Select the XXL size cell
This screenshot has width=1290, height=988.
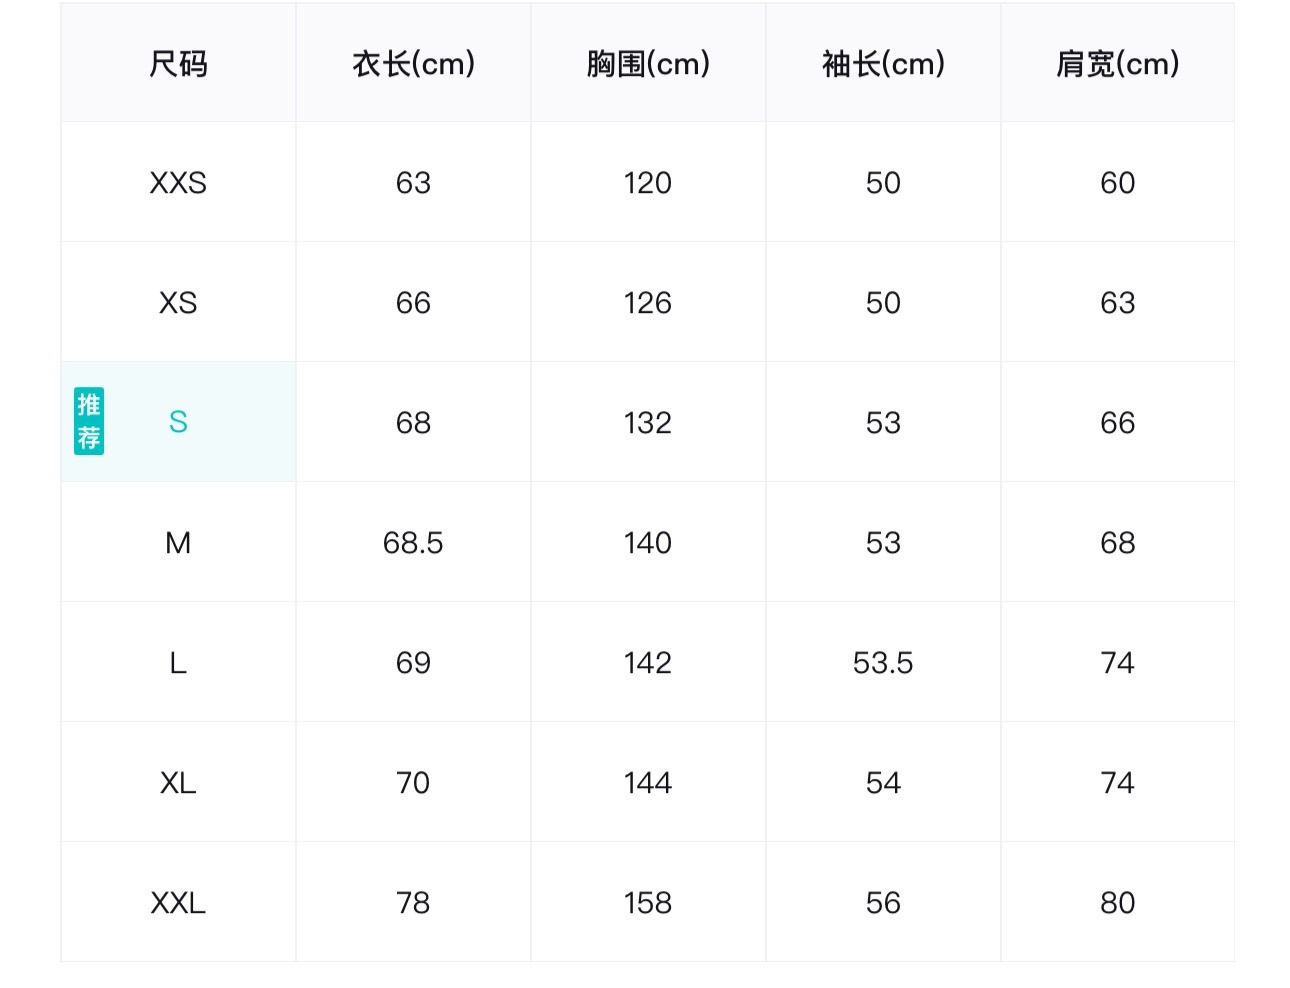click(x=178, y=903)
